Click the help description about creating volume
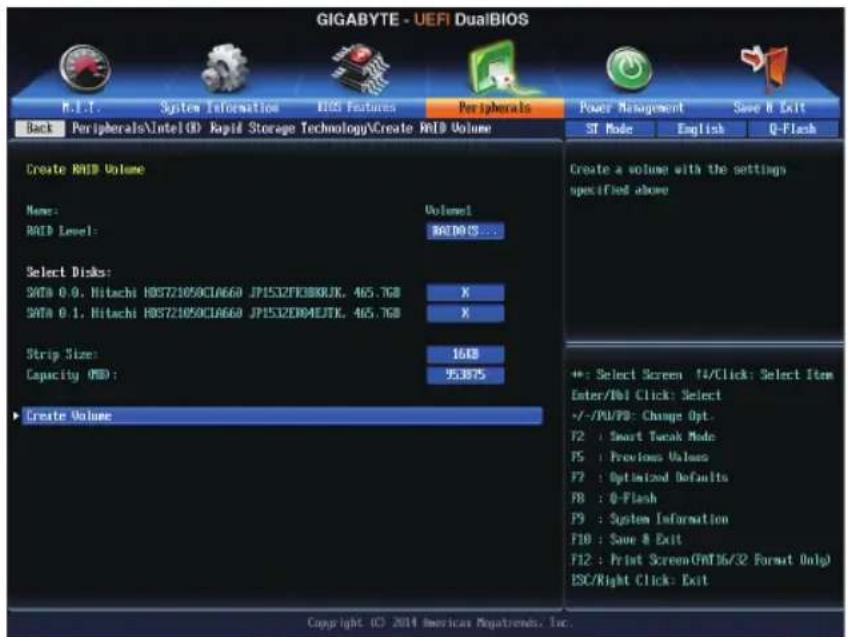This screenshot has height=637, width=848. [x=678, y=180]
